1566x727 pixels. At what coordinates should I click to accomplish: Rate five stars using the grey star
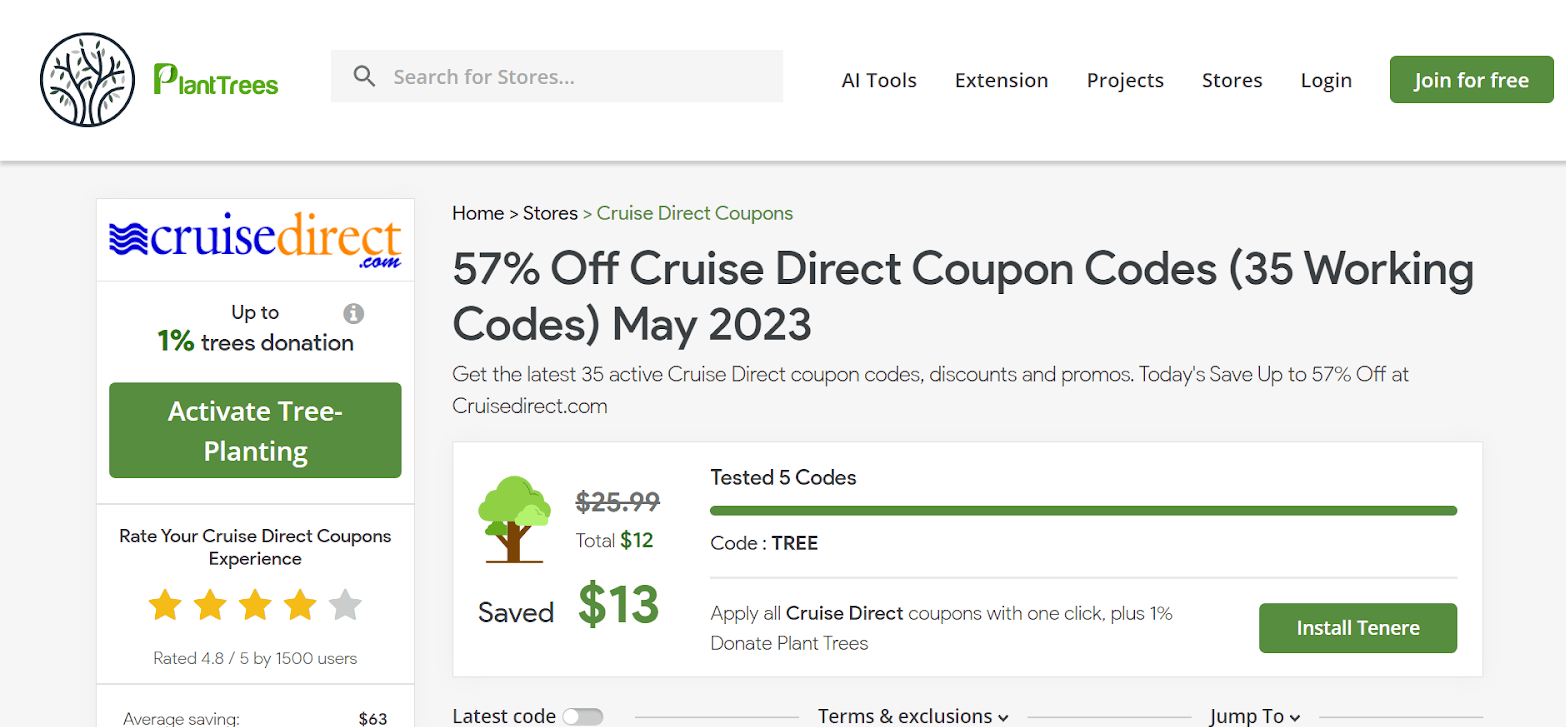[x=345, y=605]
